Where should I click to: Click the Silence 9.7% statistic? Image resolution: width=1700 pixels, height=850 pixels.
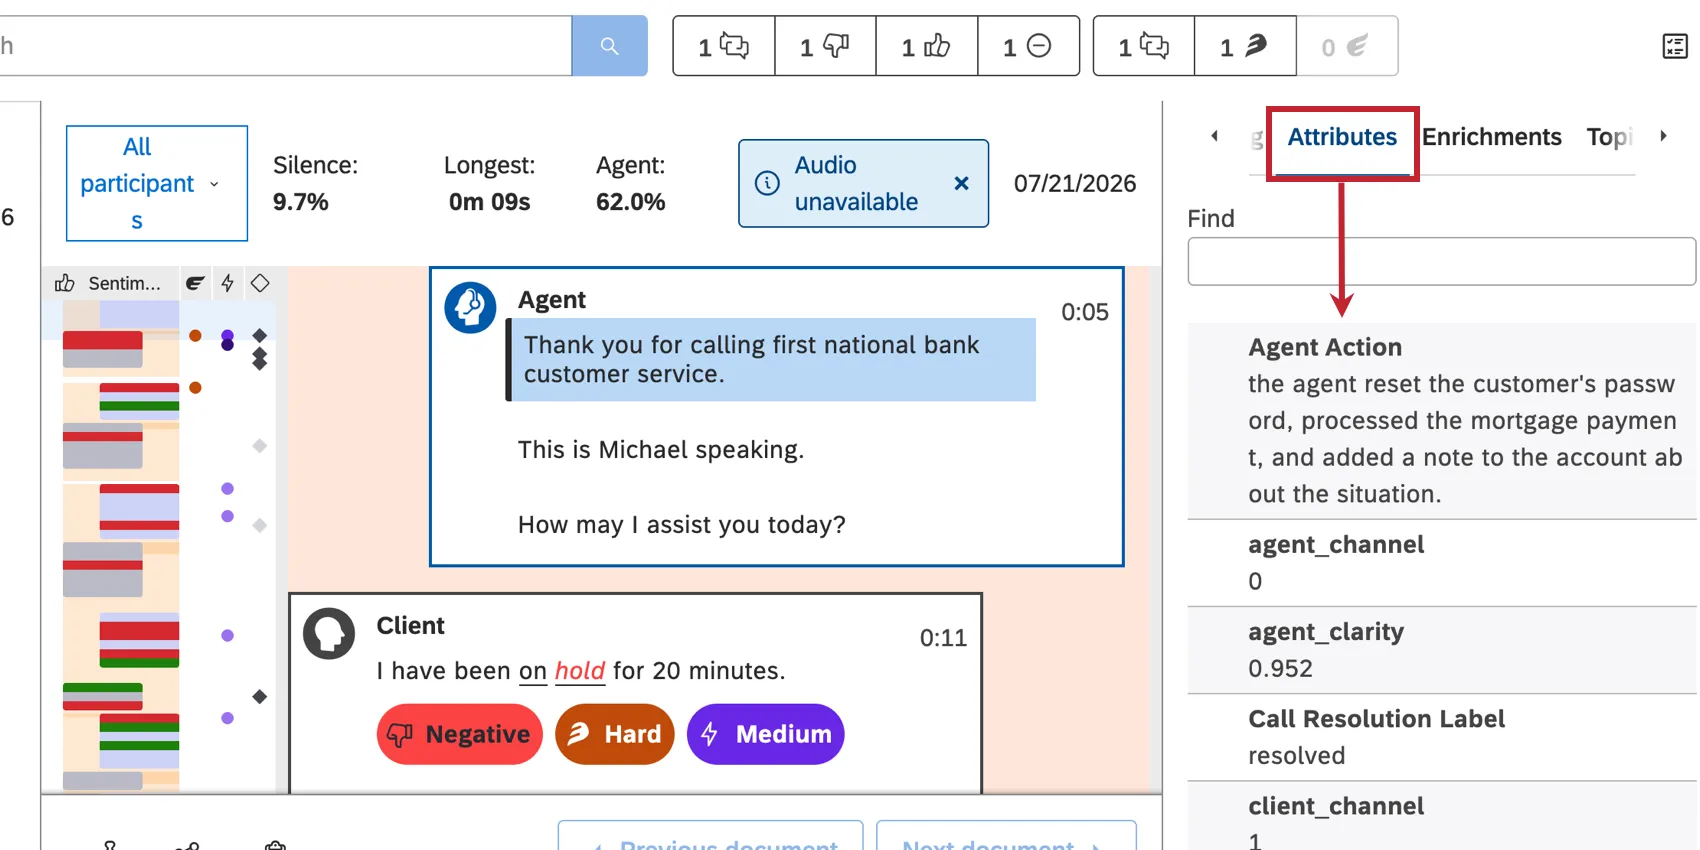click(315, 183)
